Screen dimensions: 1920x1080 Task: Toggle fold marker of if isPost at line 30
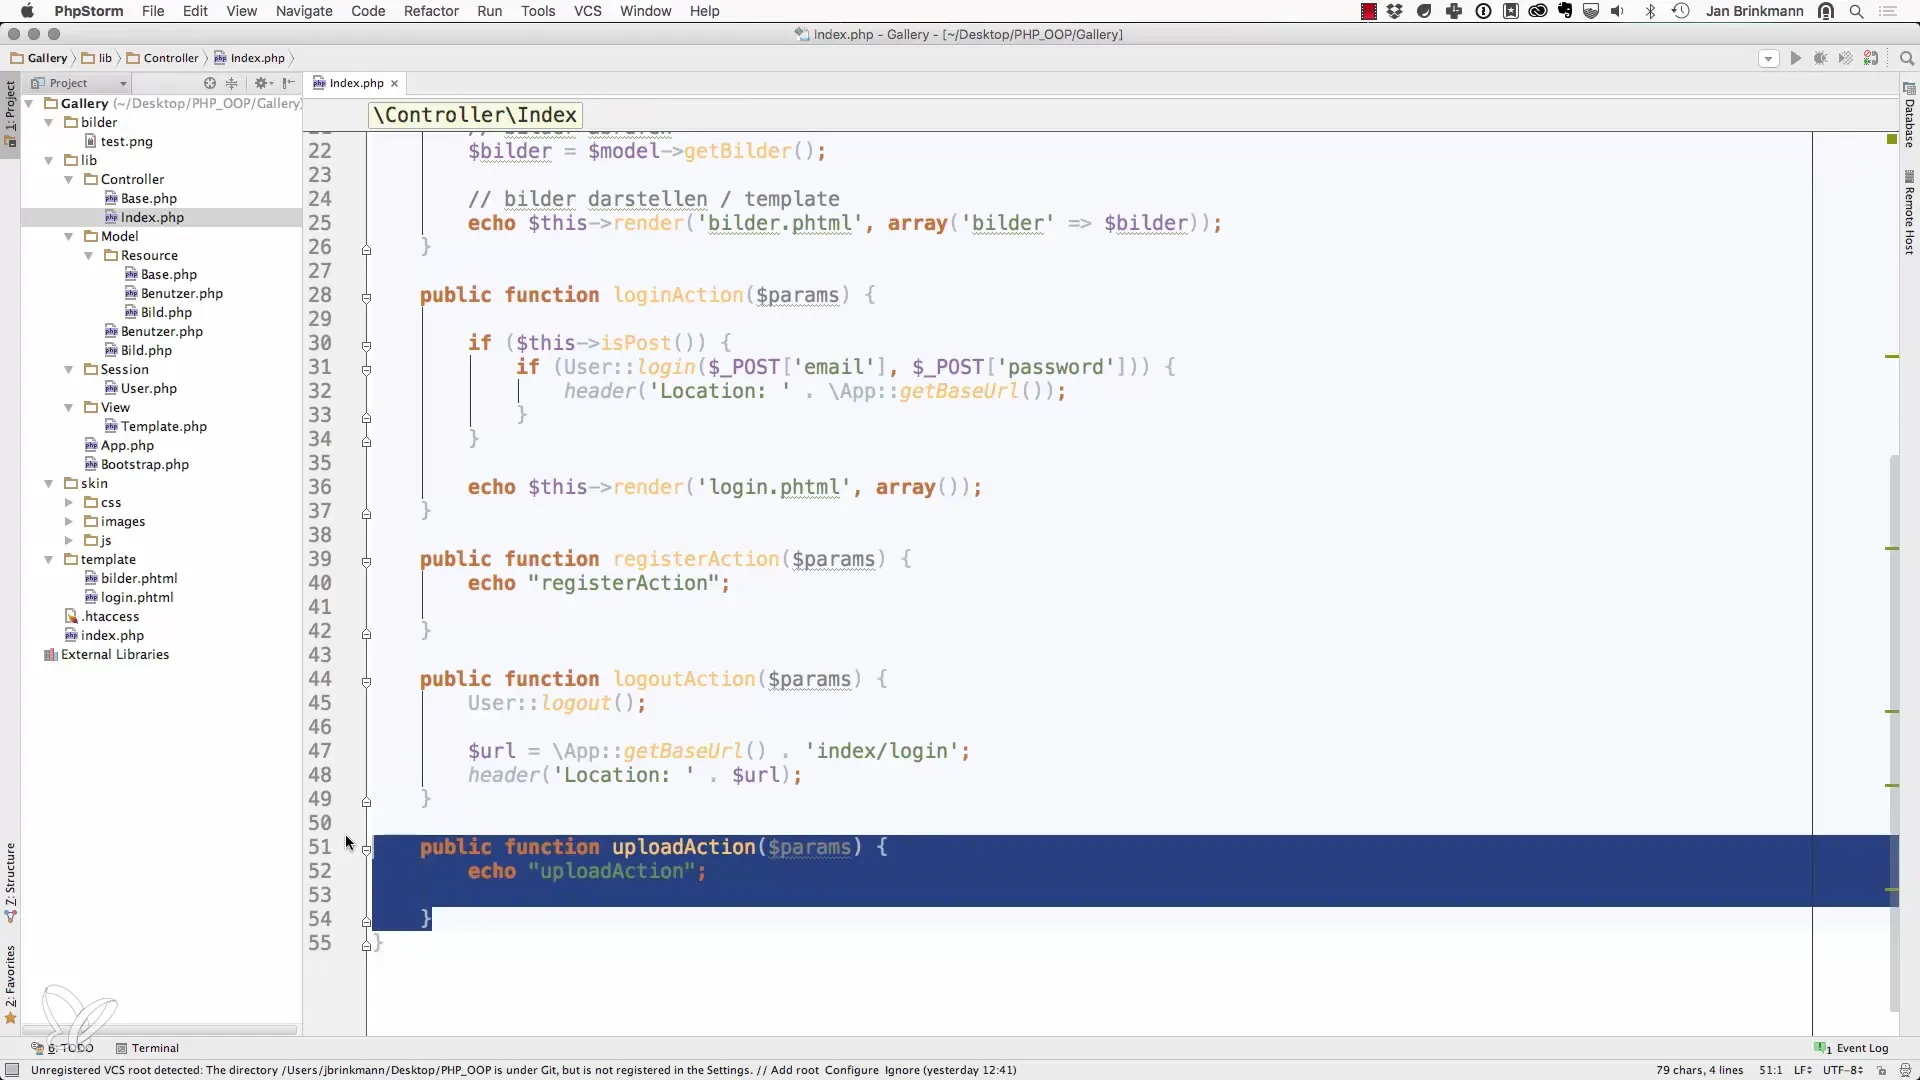tap(366, 346)
